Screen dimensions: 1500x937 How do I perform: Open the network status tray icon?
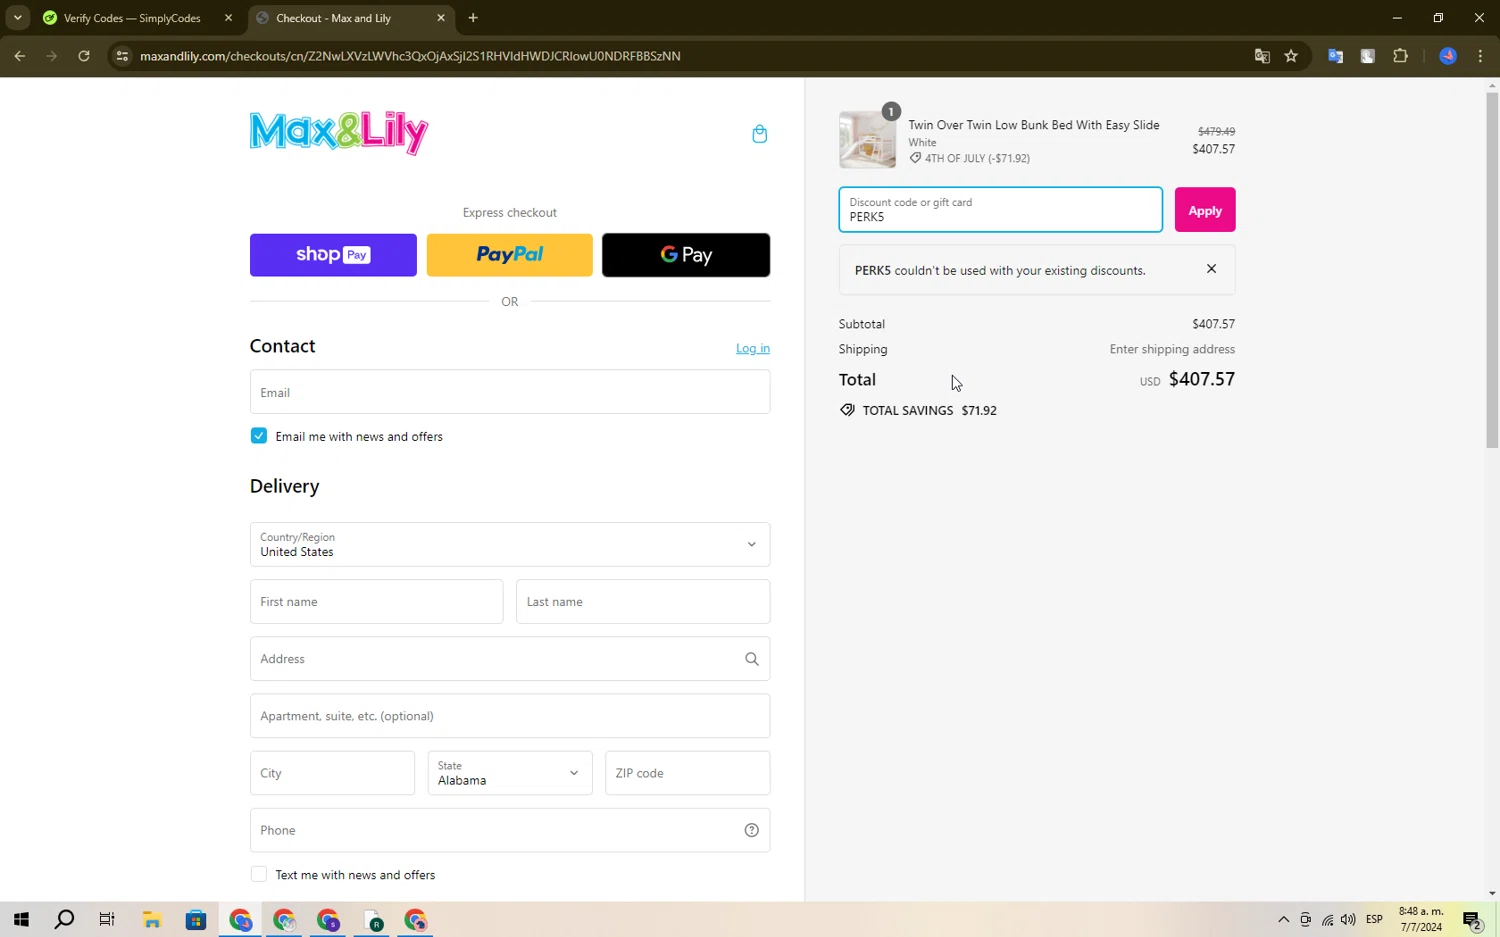pyautogui.click(x=1327, y=920)
